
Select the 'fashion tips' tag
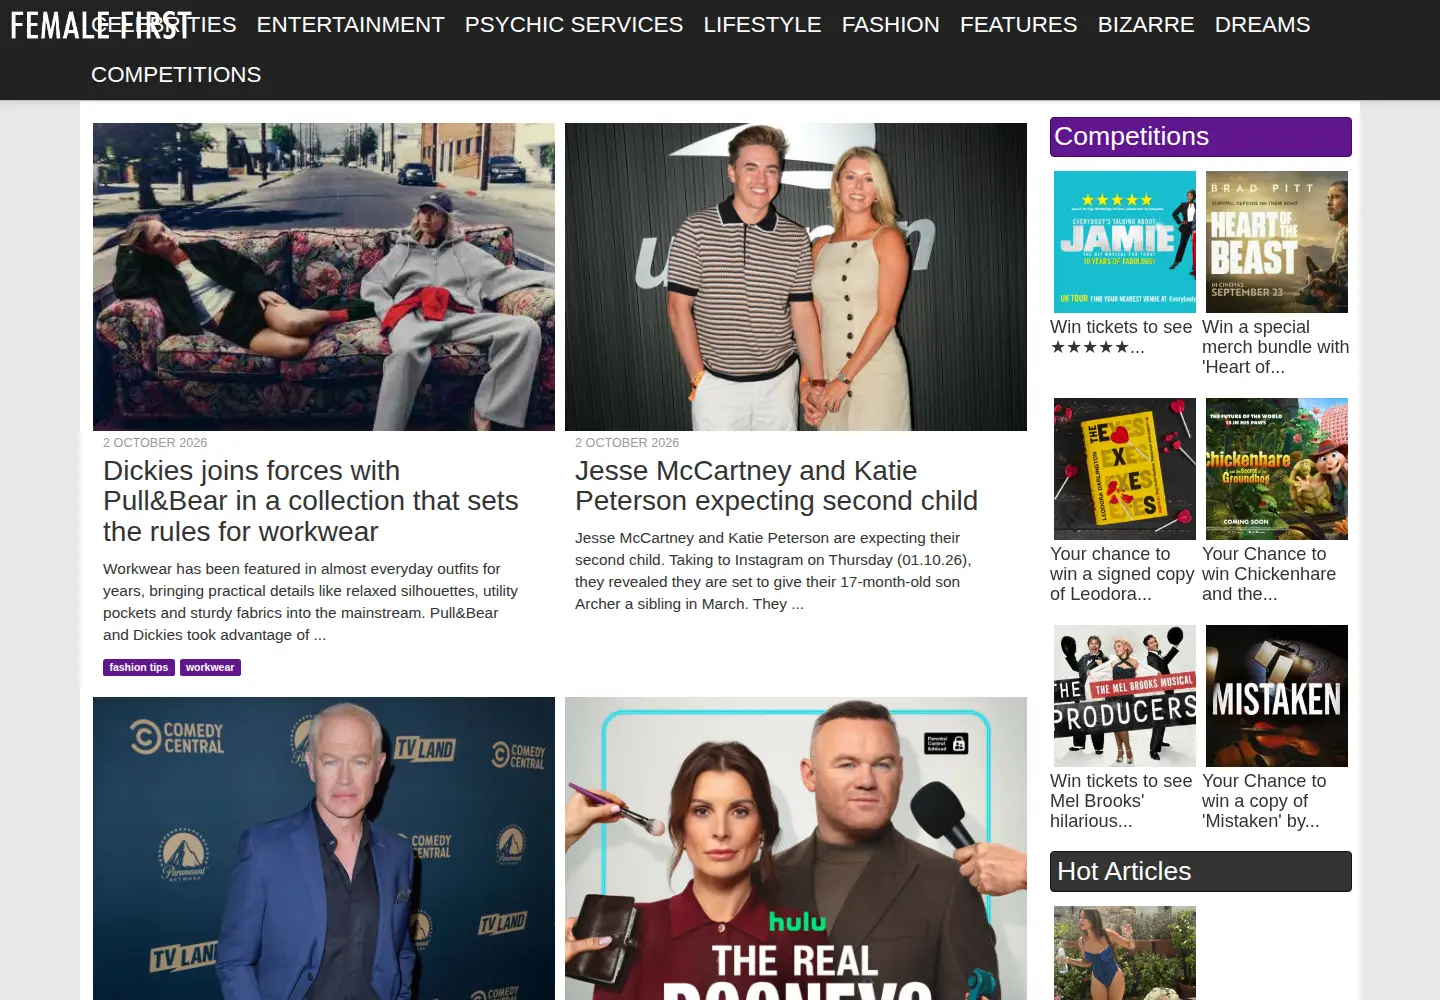(x=139, y=667)
